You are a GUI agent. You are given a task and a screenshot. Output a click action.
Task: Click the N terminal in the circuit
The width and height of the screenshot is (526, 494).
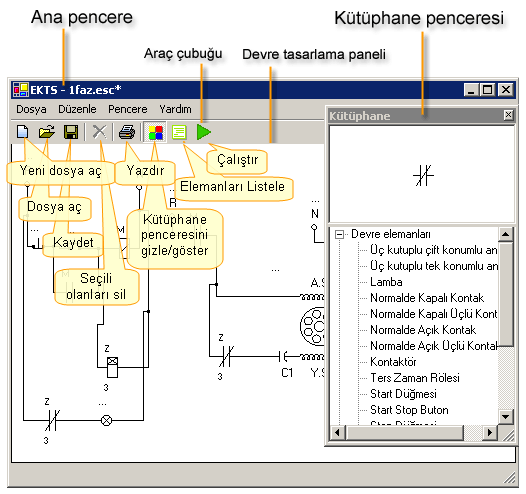click(x=314, y=227)
